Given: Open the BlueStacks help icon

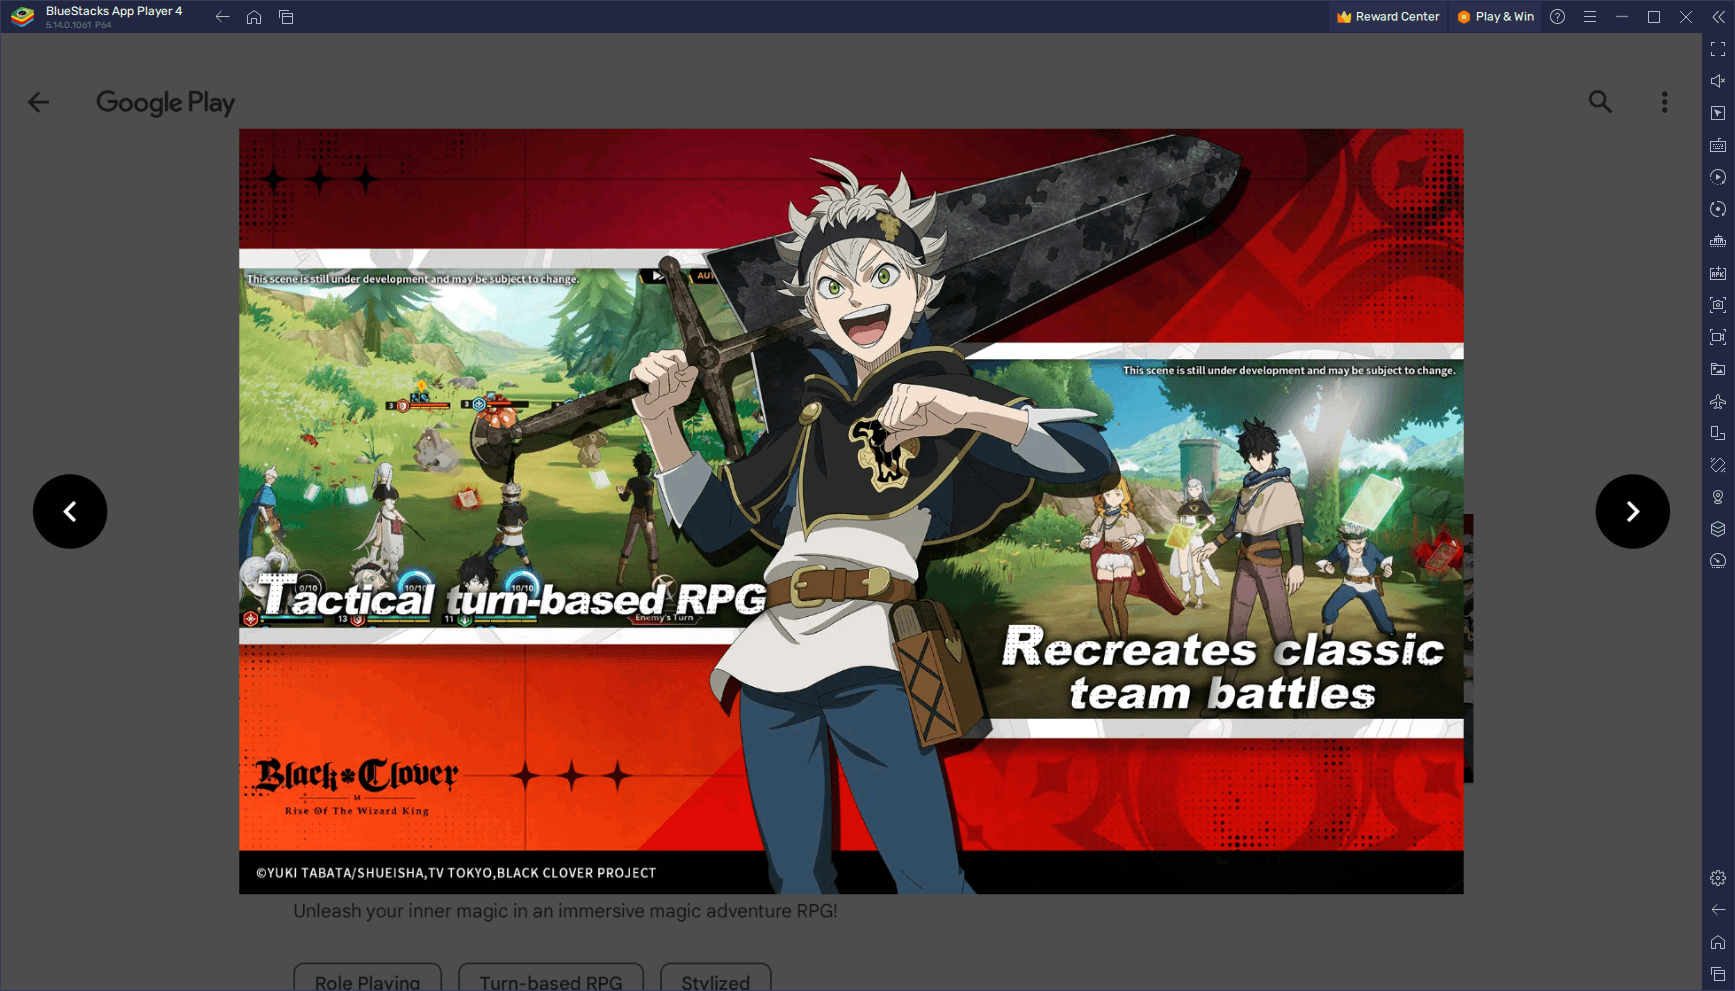Looking at the screenshot, I should tap(1557, 17).
